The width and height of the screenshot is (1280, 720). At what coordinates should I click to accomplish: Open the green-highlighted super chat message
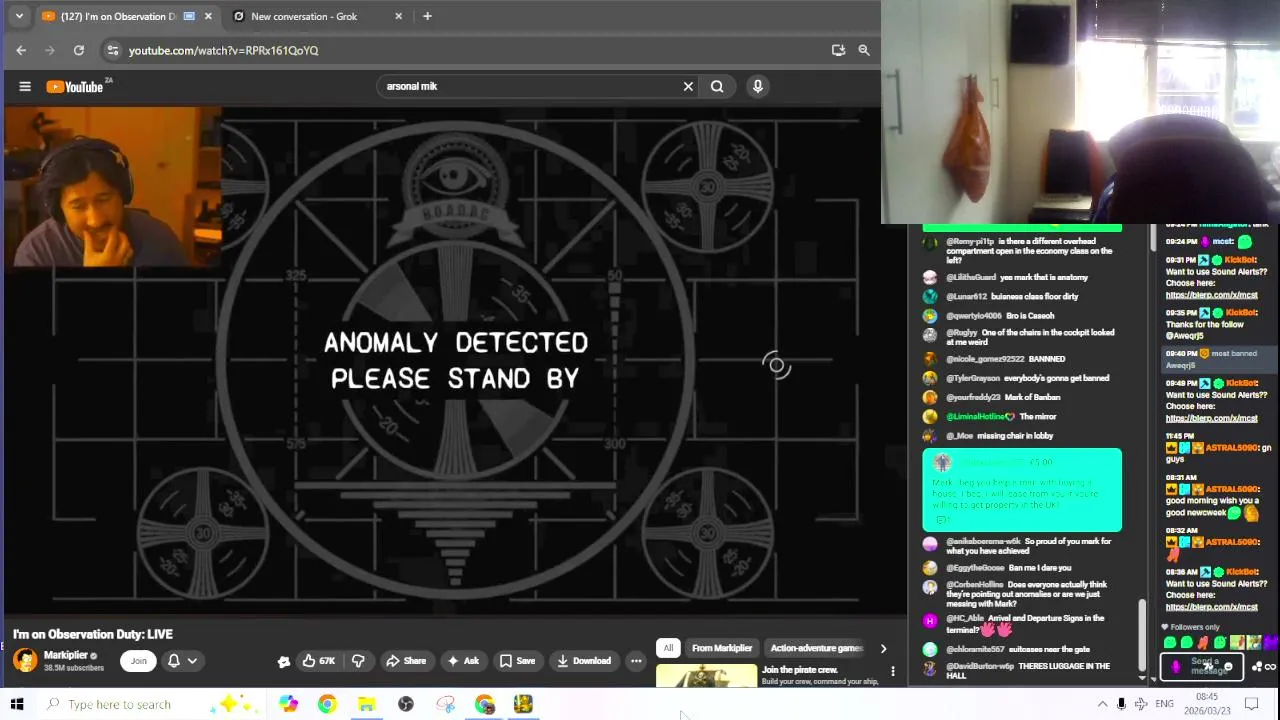(1022, 490)
